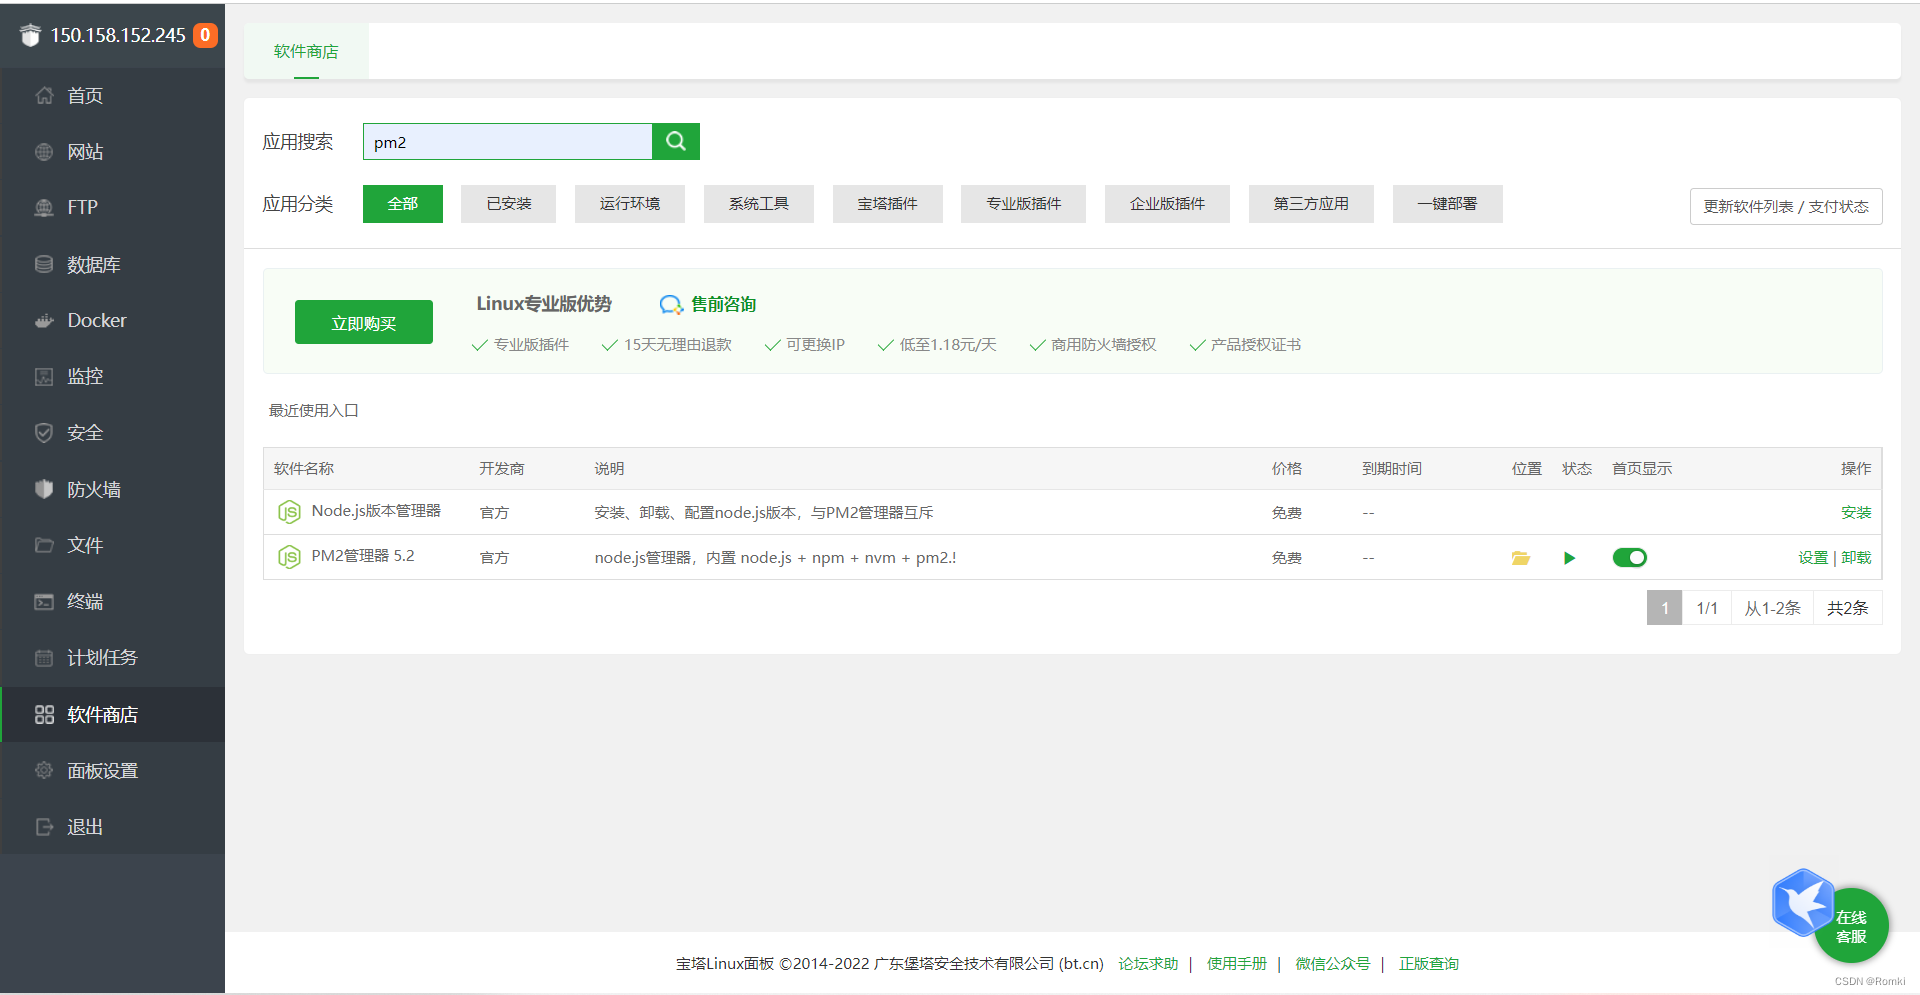Viewport: 1920px width, 995px height.
Task: Click the shield check icon beside 安全
Action: [x=44, y=433]
